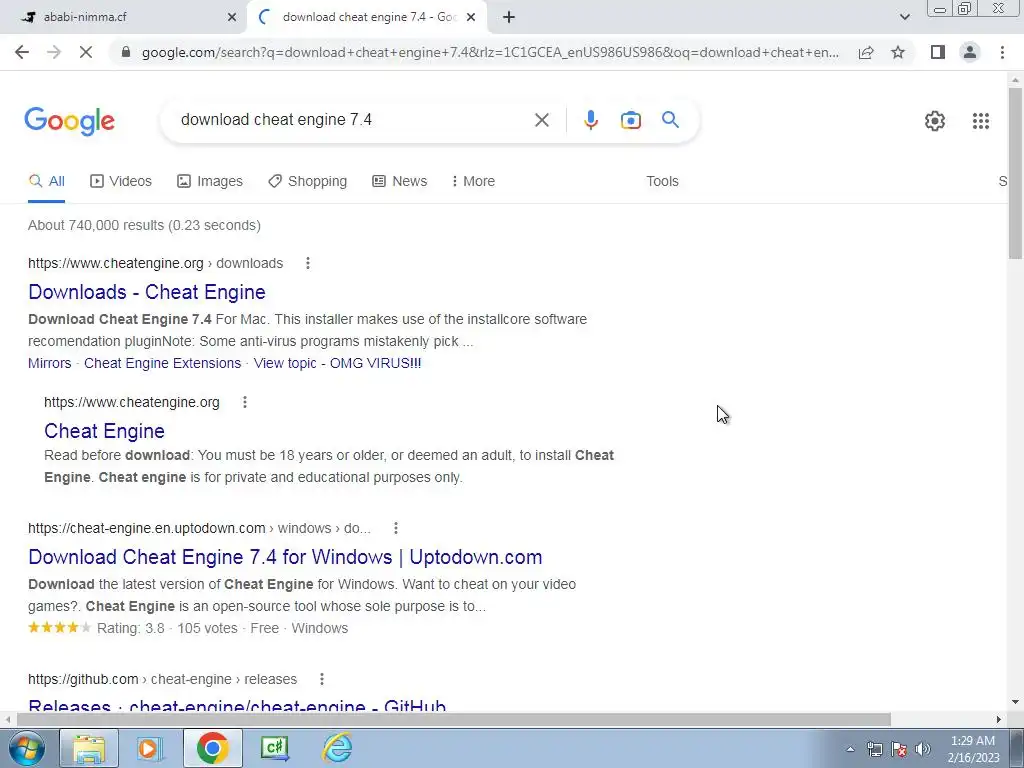
Task: Open Google Lens image search icon
Action: 630,120
